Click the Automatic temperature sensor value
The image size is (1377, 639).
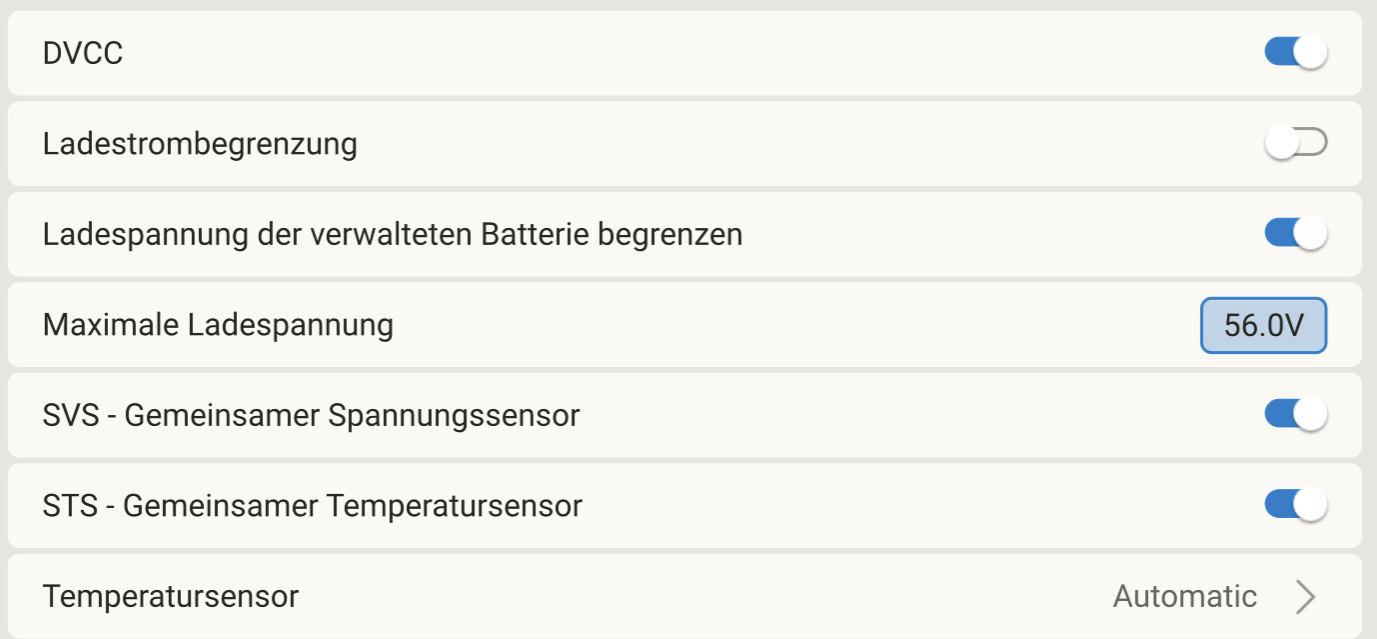pos(1184,597)
